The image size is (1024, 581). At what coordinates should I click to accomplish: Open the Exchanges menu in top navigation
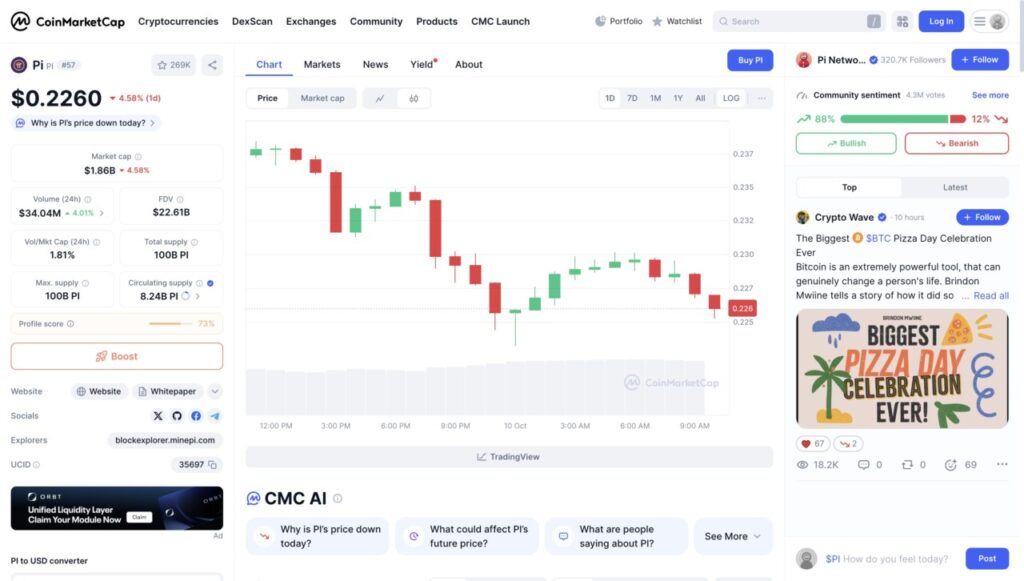[x=311, y=21]
